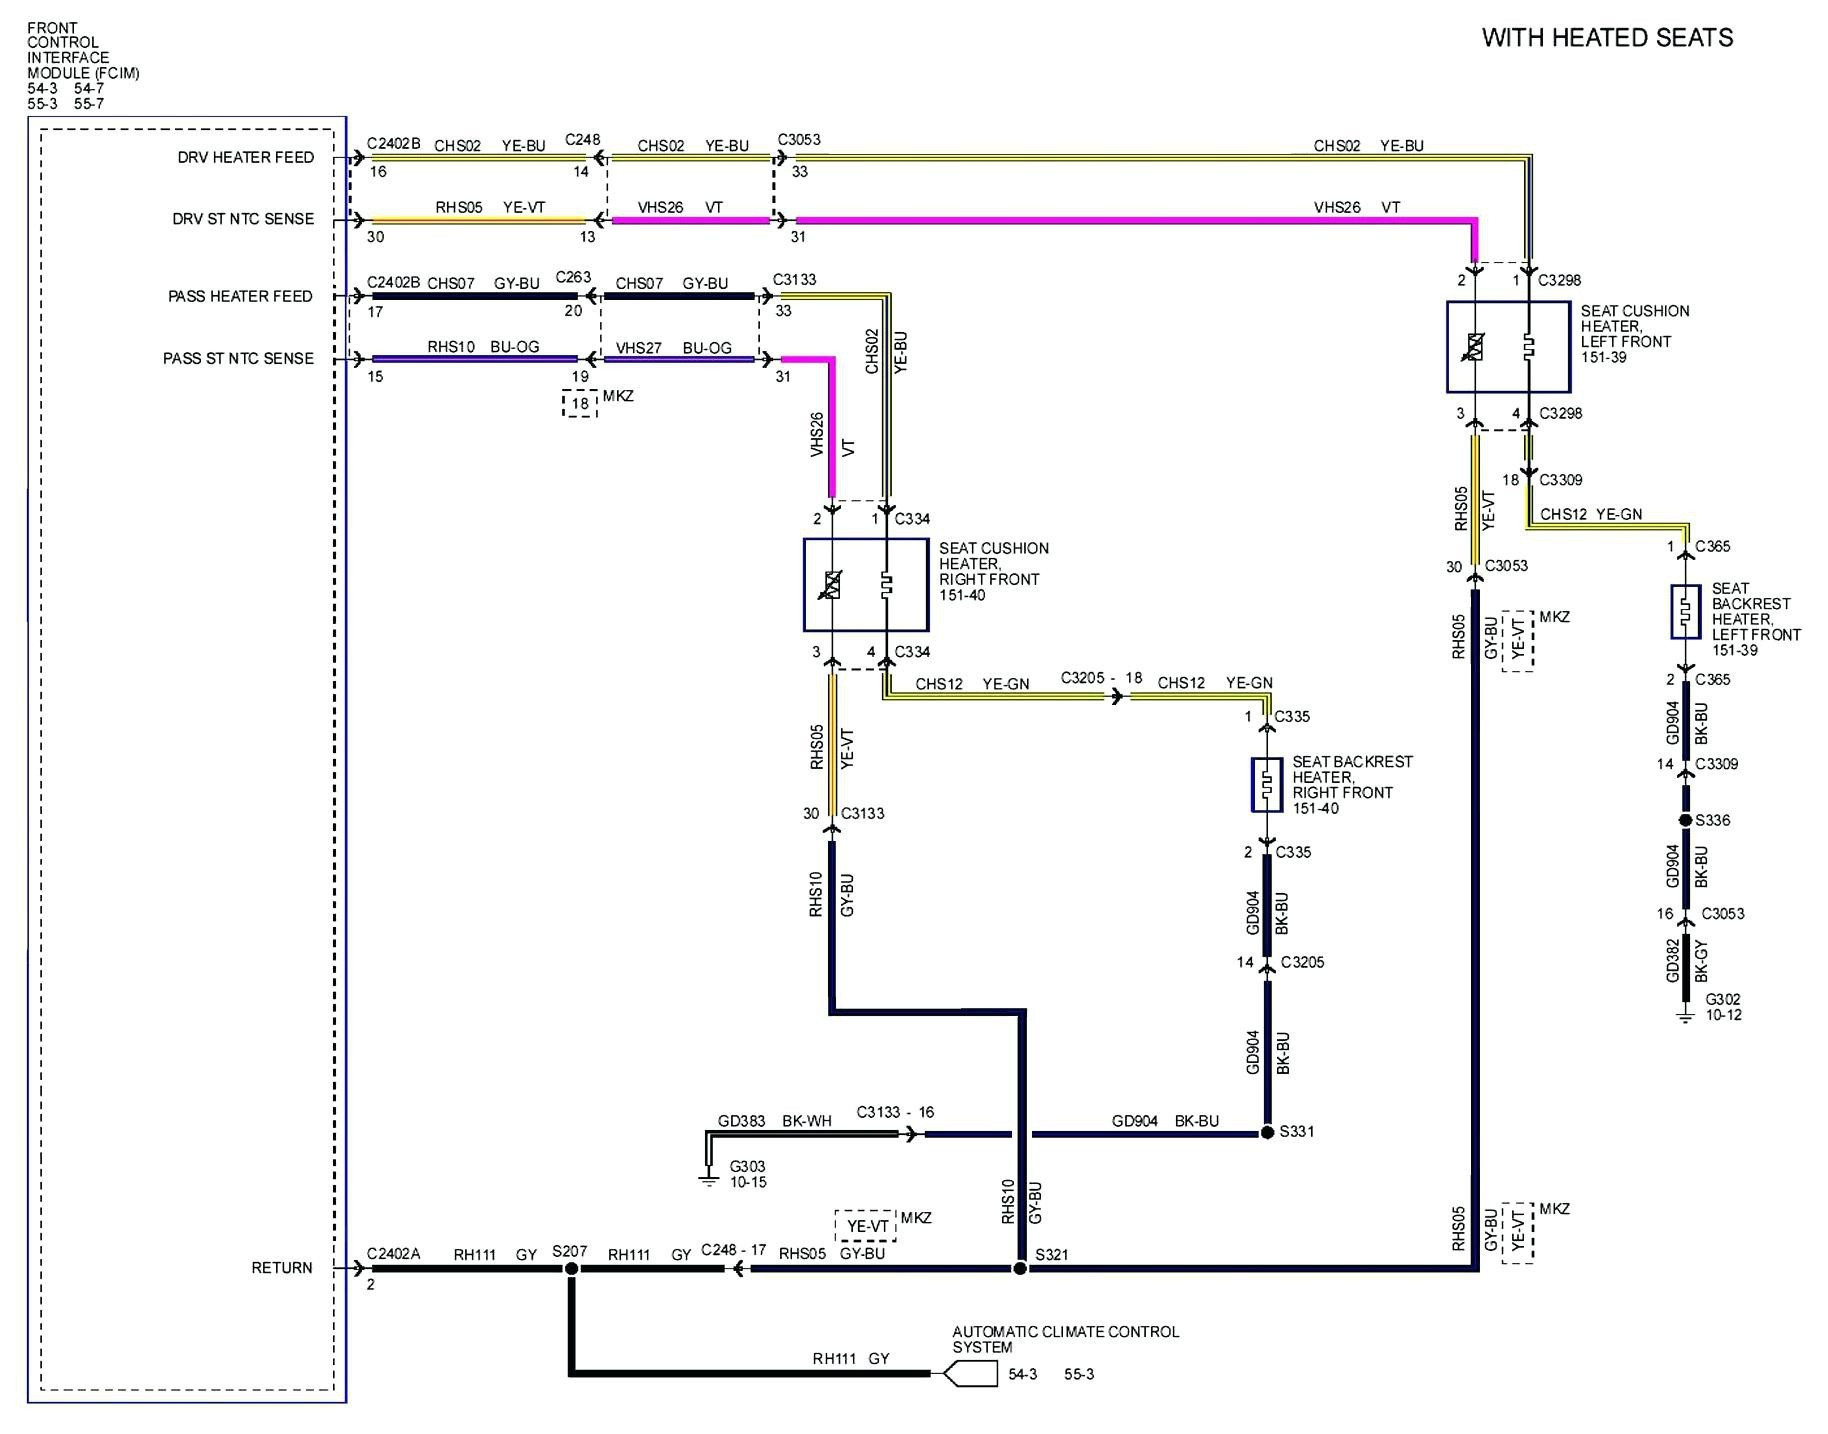Screen dimensions: 1828x1434
Task: Select the PASS ST NTC SENSE label
Action: pyautogui.click(x=238, y=359)
